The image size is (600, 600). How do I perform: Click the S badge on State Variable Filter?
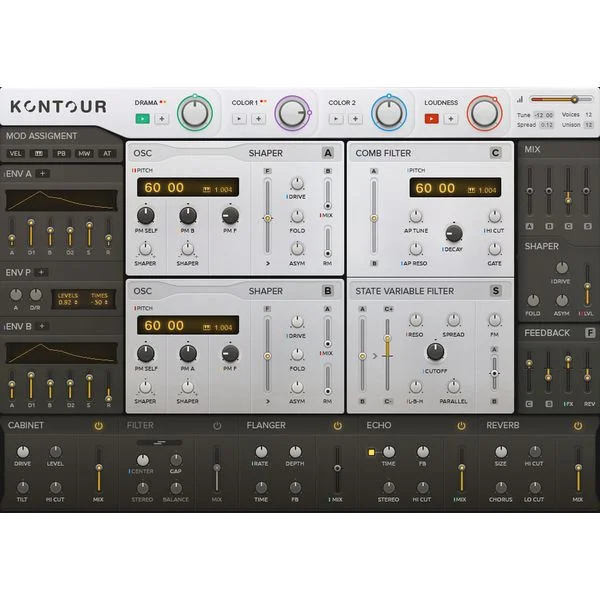(x=496, y=291)
